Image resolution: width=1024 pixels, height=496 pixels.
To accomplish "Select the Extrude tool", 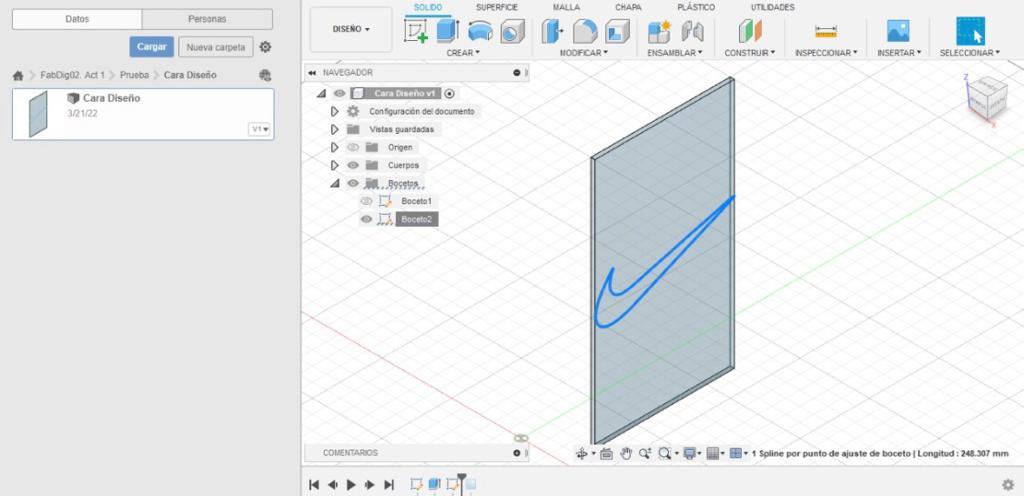I will click(x=447, y=31).
